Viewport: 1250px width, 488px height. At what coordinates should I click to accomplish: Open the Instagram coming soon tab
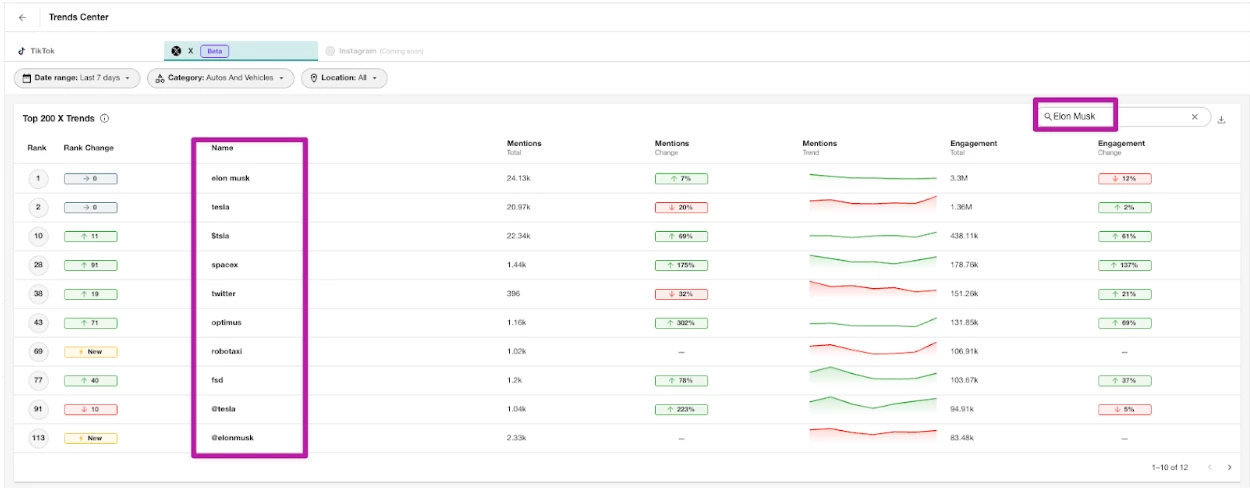point(376,51)
